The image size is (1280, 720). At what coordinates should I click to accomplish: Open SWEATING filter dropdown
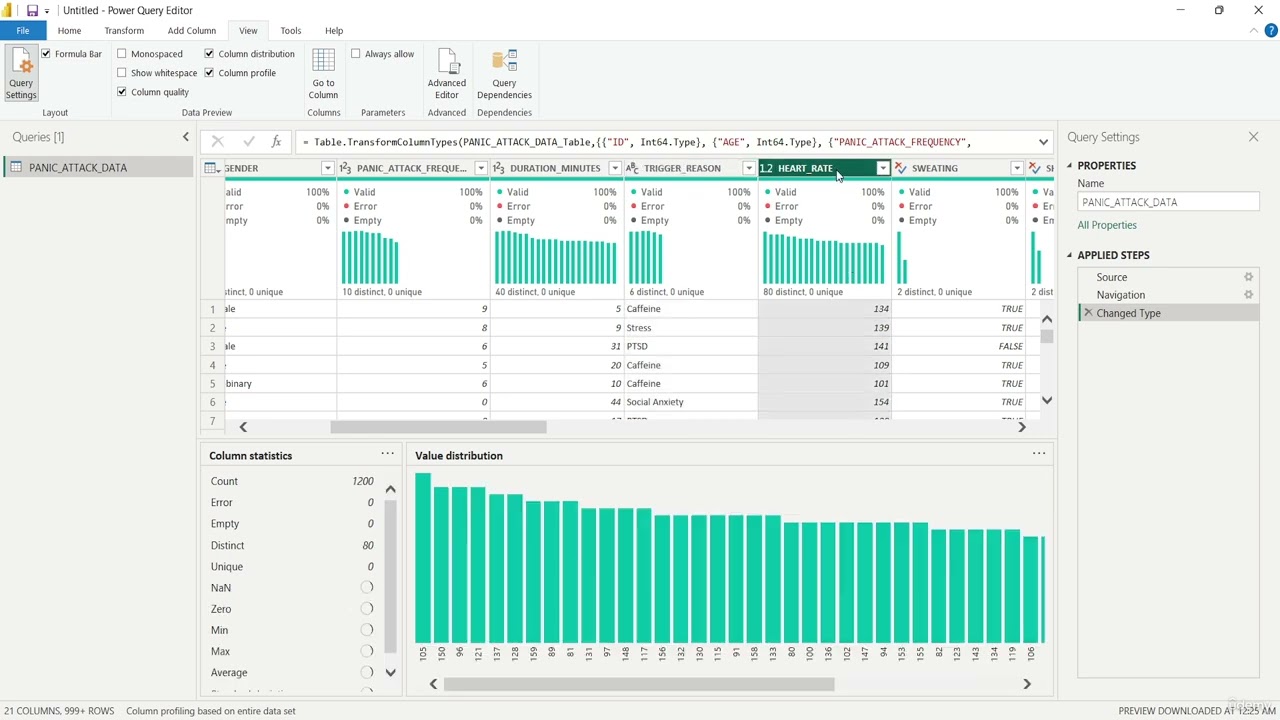click(x=1017, y=168)
